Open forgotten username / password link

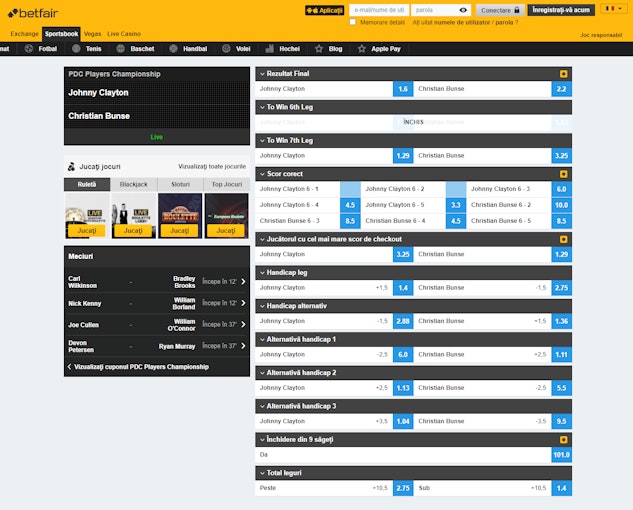coord(465,23)
